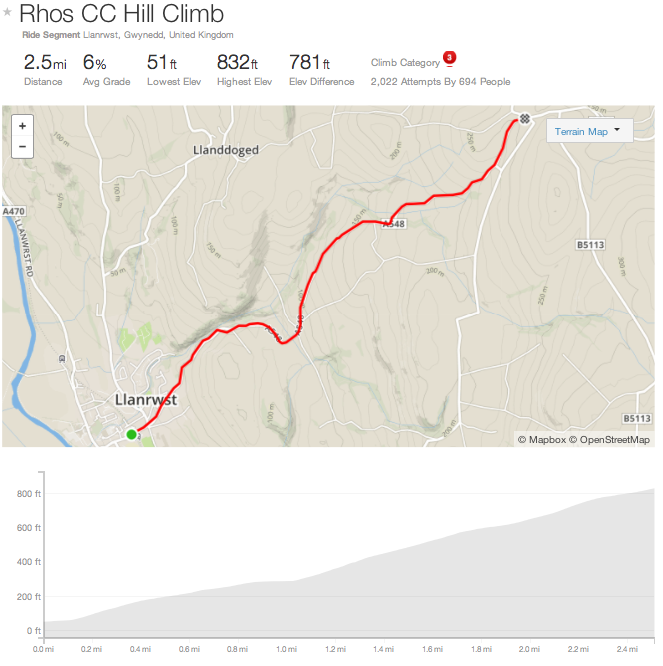Click the Llanddoged village label on map

point(225,150)
